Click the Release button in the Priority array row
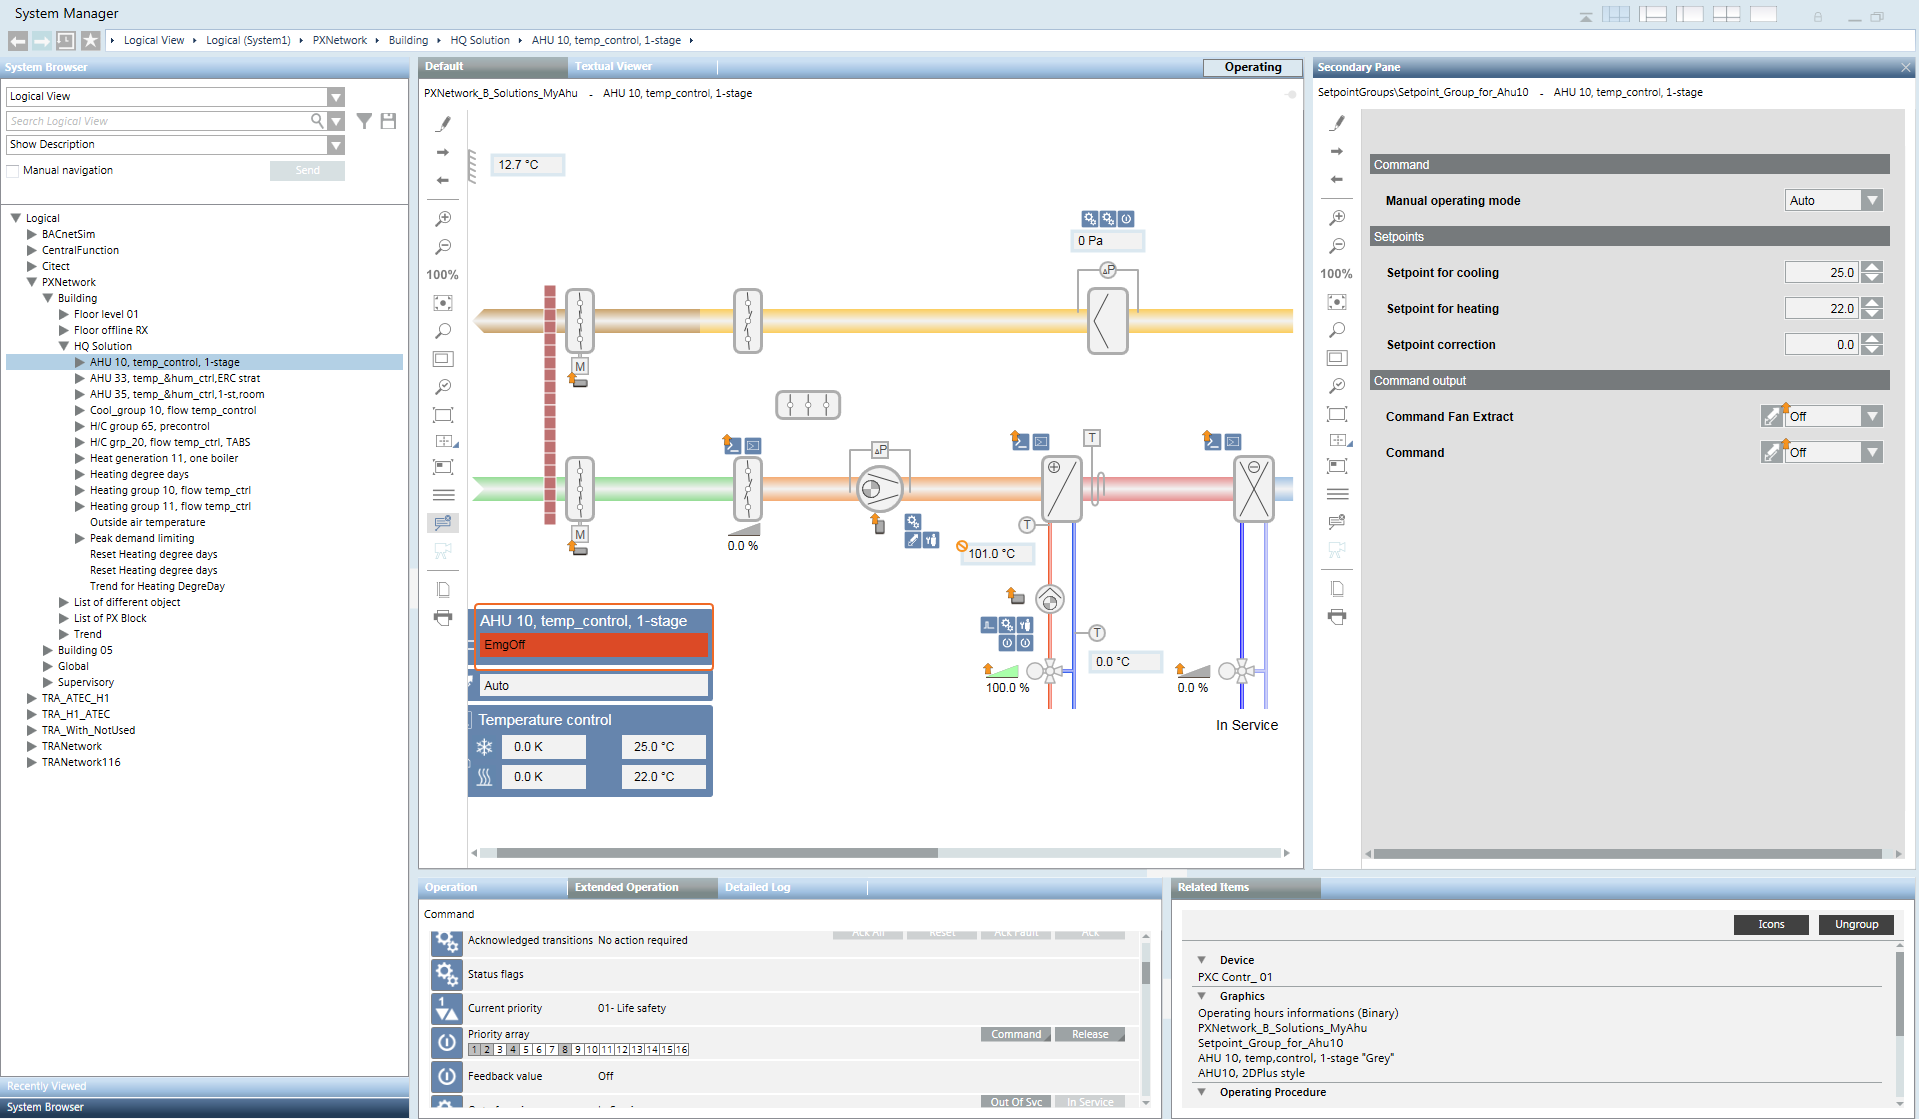This screenshot has width=1919, height=1119. tap(1089, 1034)
